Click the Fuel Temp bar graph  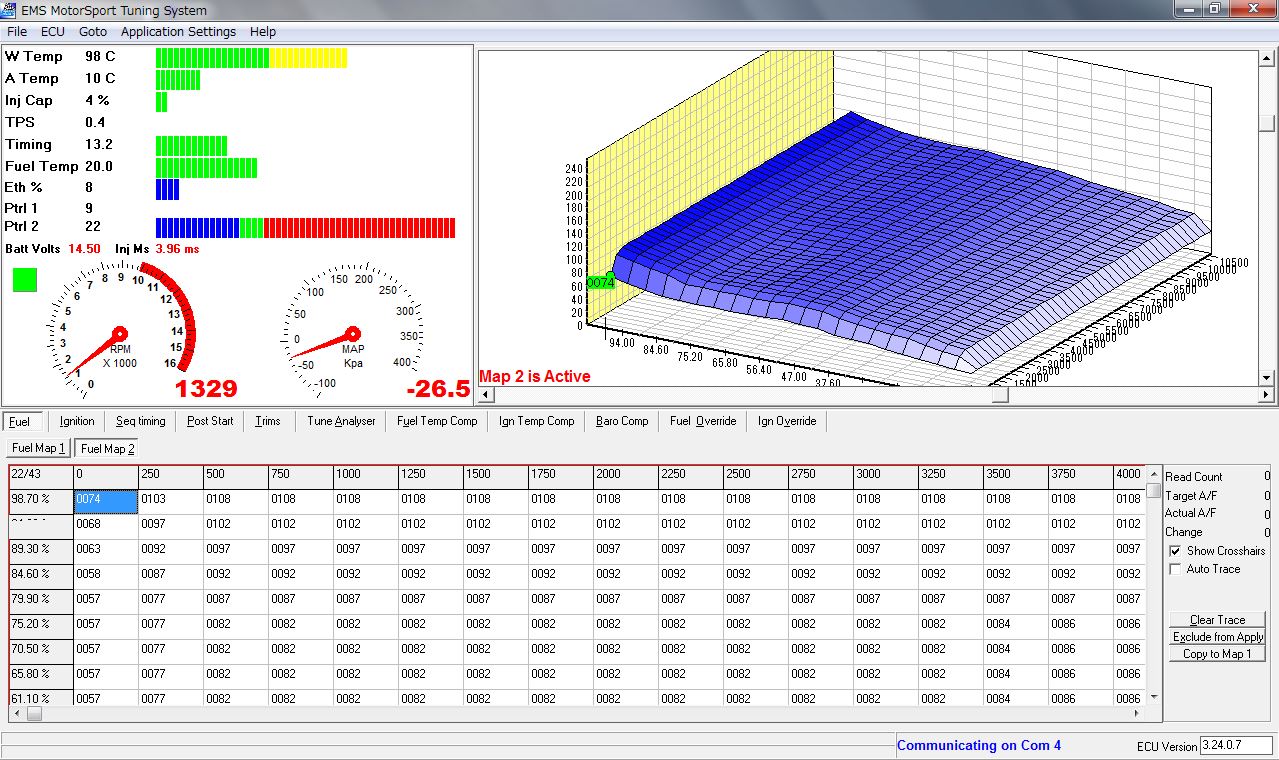click(x=206, y=168)
